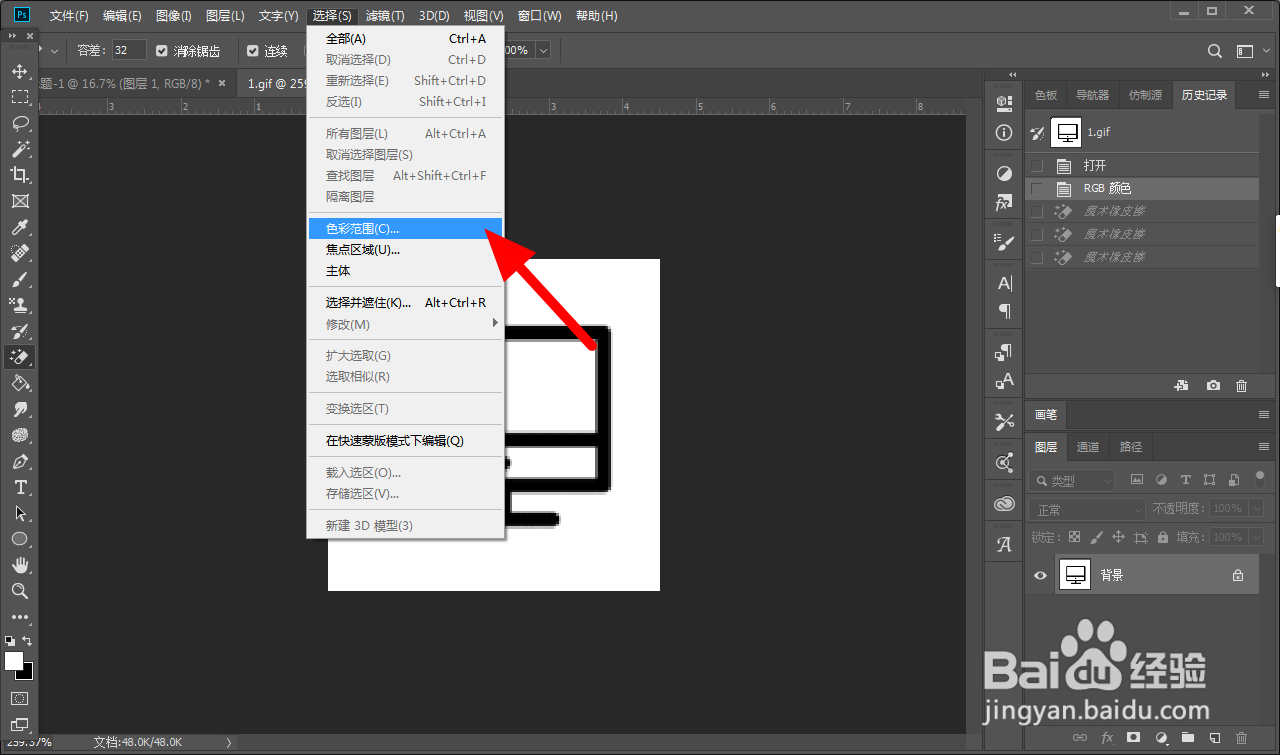
Task: Select the Ellipse shape tool
Action: (x=20, y=539)
